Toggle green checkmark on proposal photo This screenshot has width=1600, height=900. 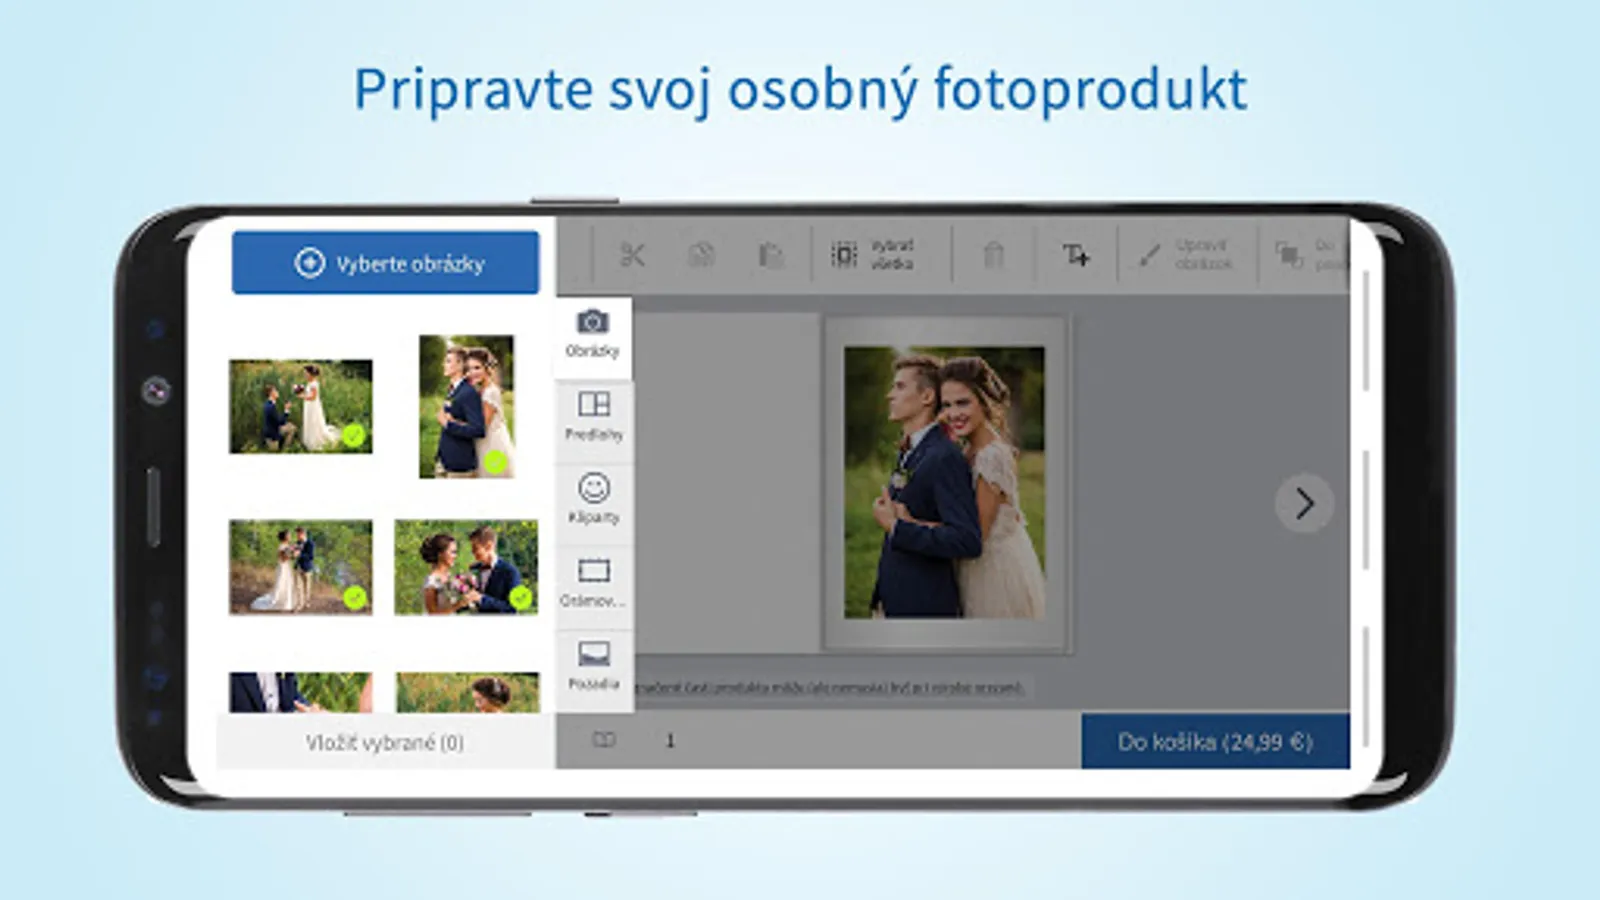click(354, 436)
